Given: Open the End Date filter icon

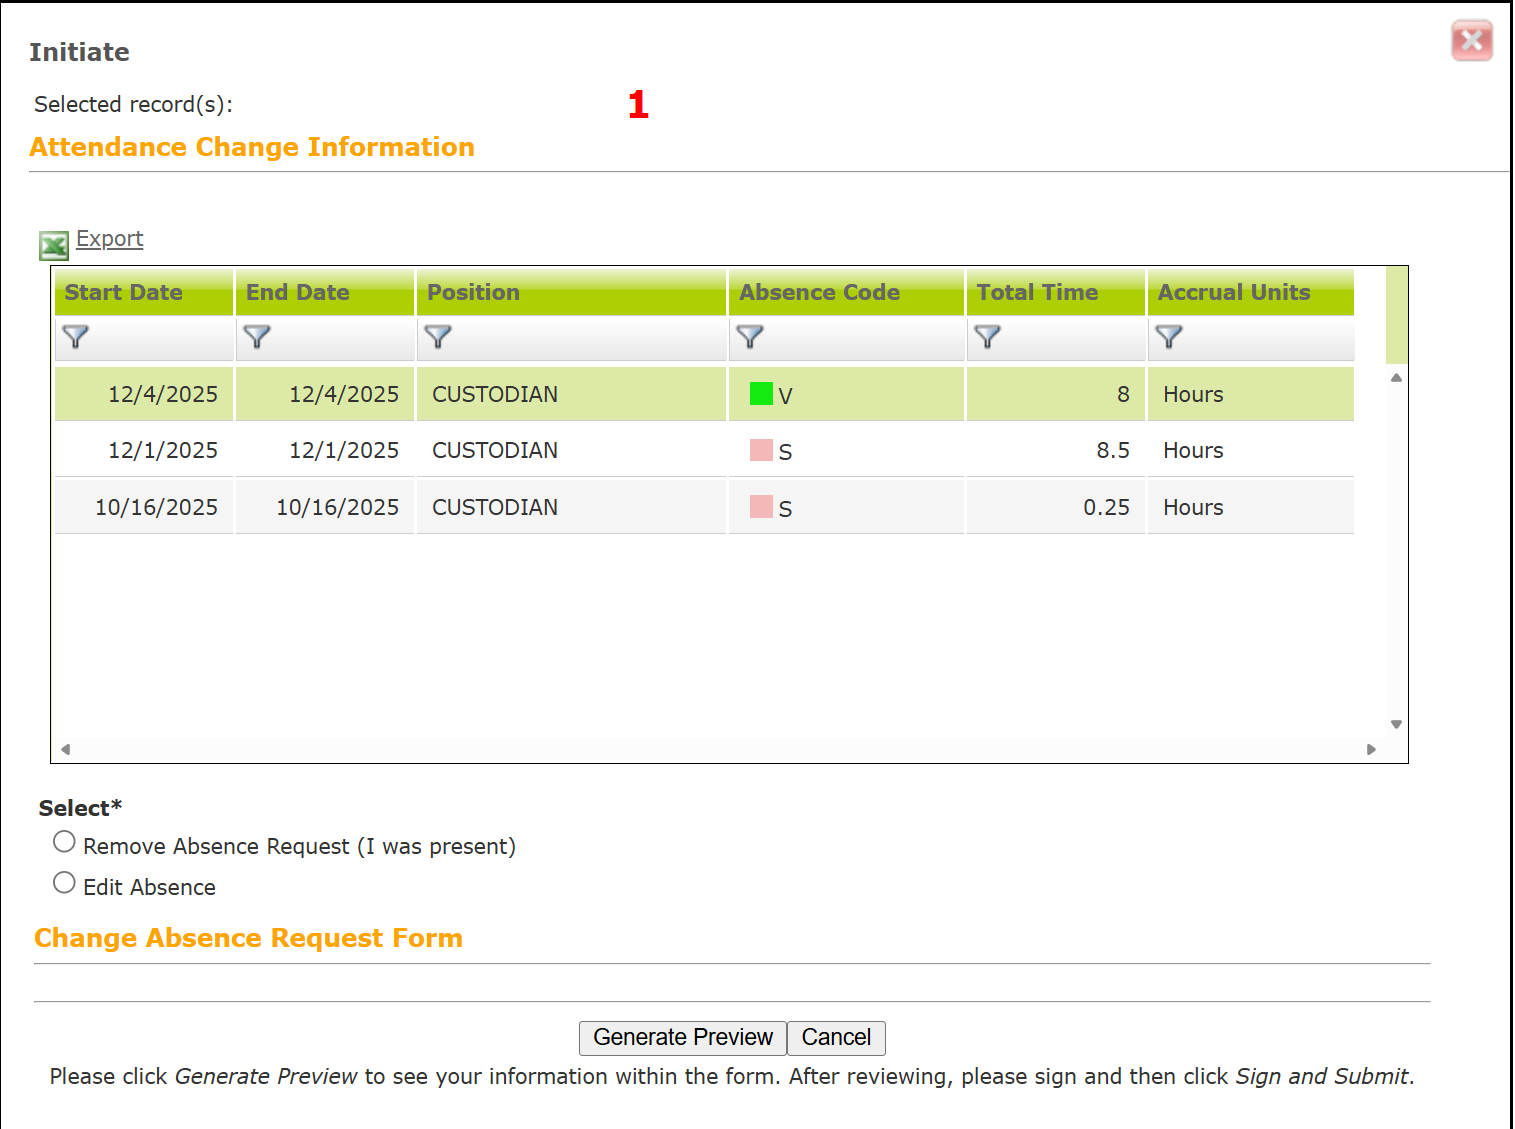Looking at the screenshot, I should pos(257,337).
